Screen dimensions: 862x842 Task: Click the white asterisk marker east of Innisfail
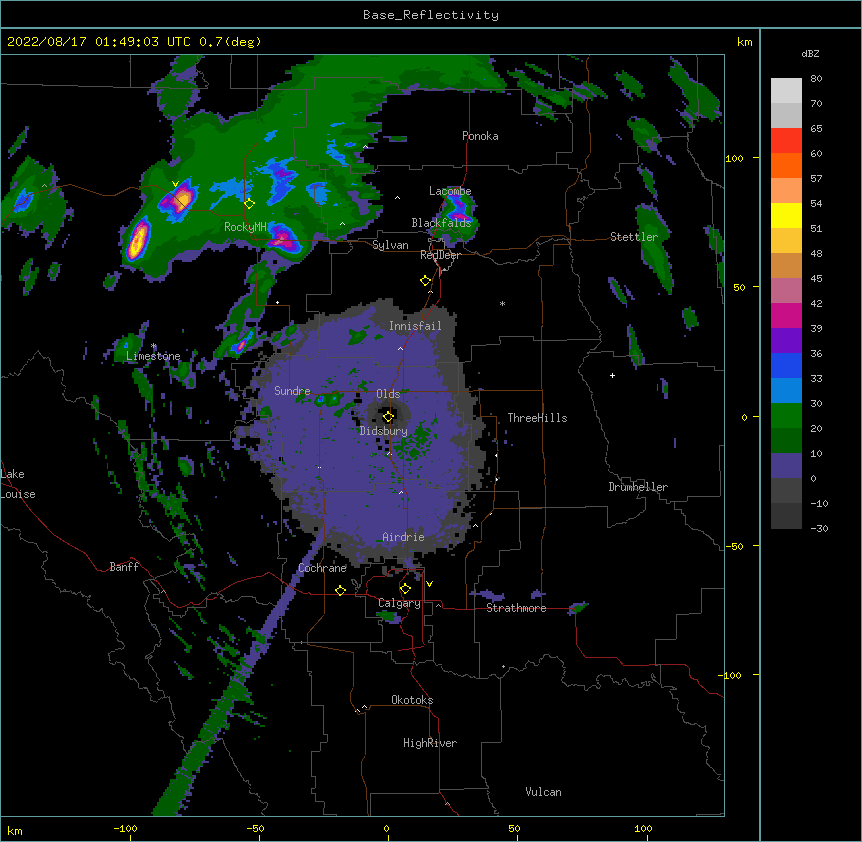pyautogui.click(x=502, y=303)
